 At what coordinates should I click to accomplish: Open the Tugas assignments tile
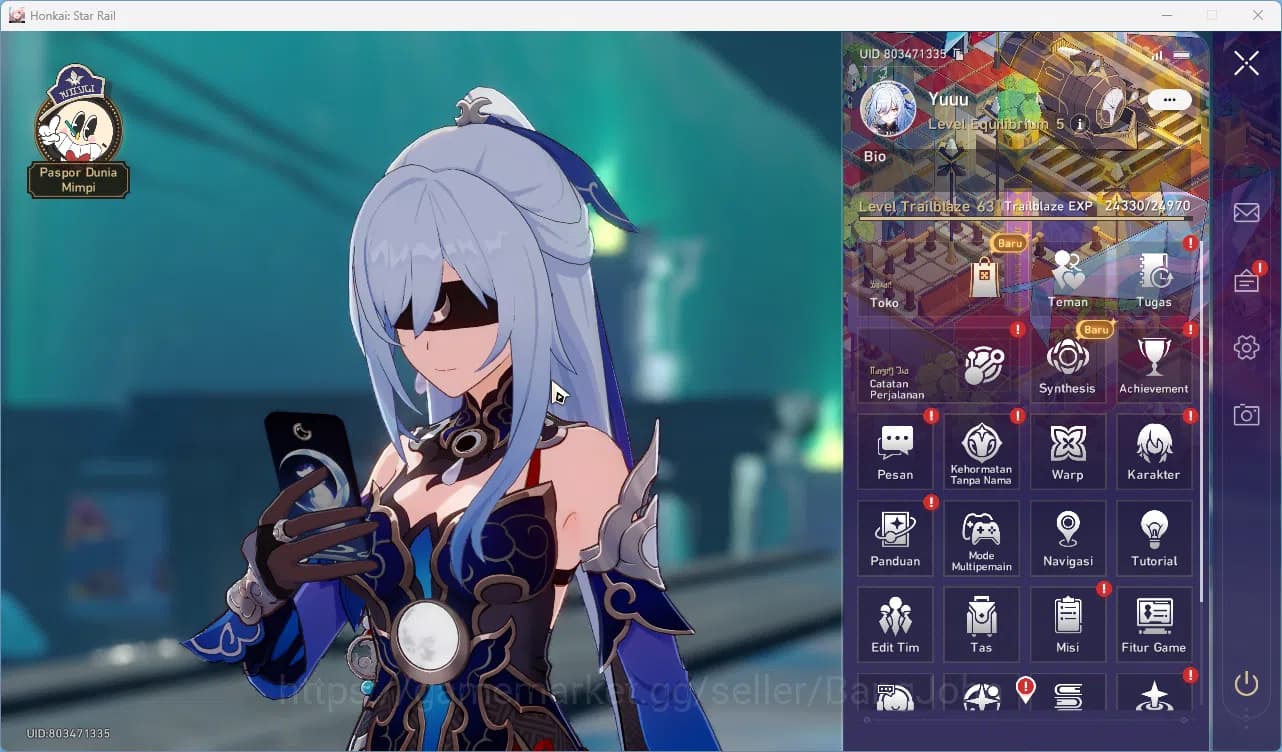[1154, 278]
